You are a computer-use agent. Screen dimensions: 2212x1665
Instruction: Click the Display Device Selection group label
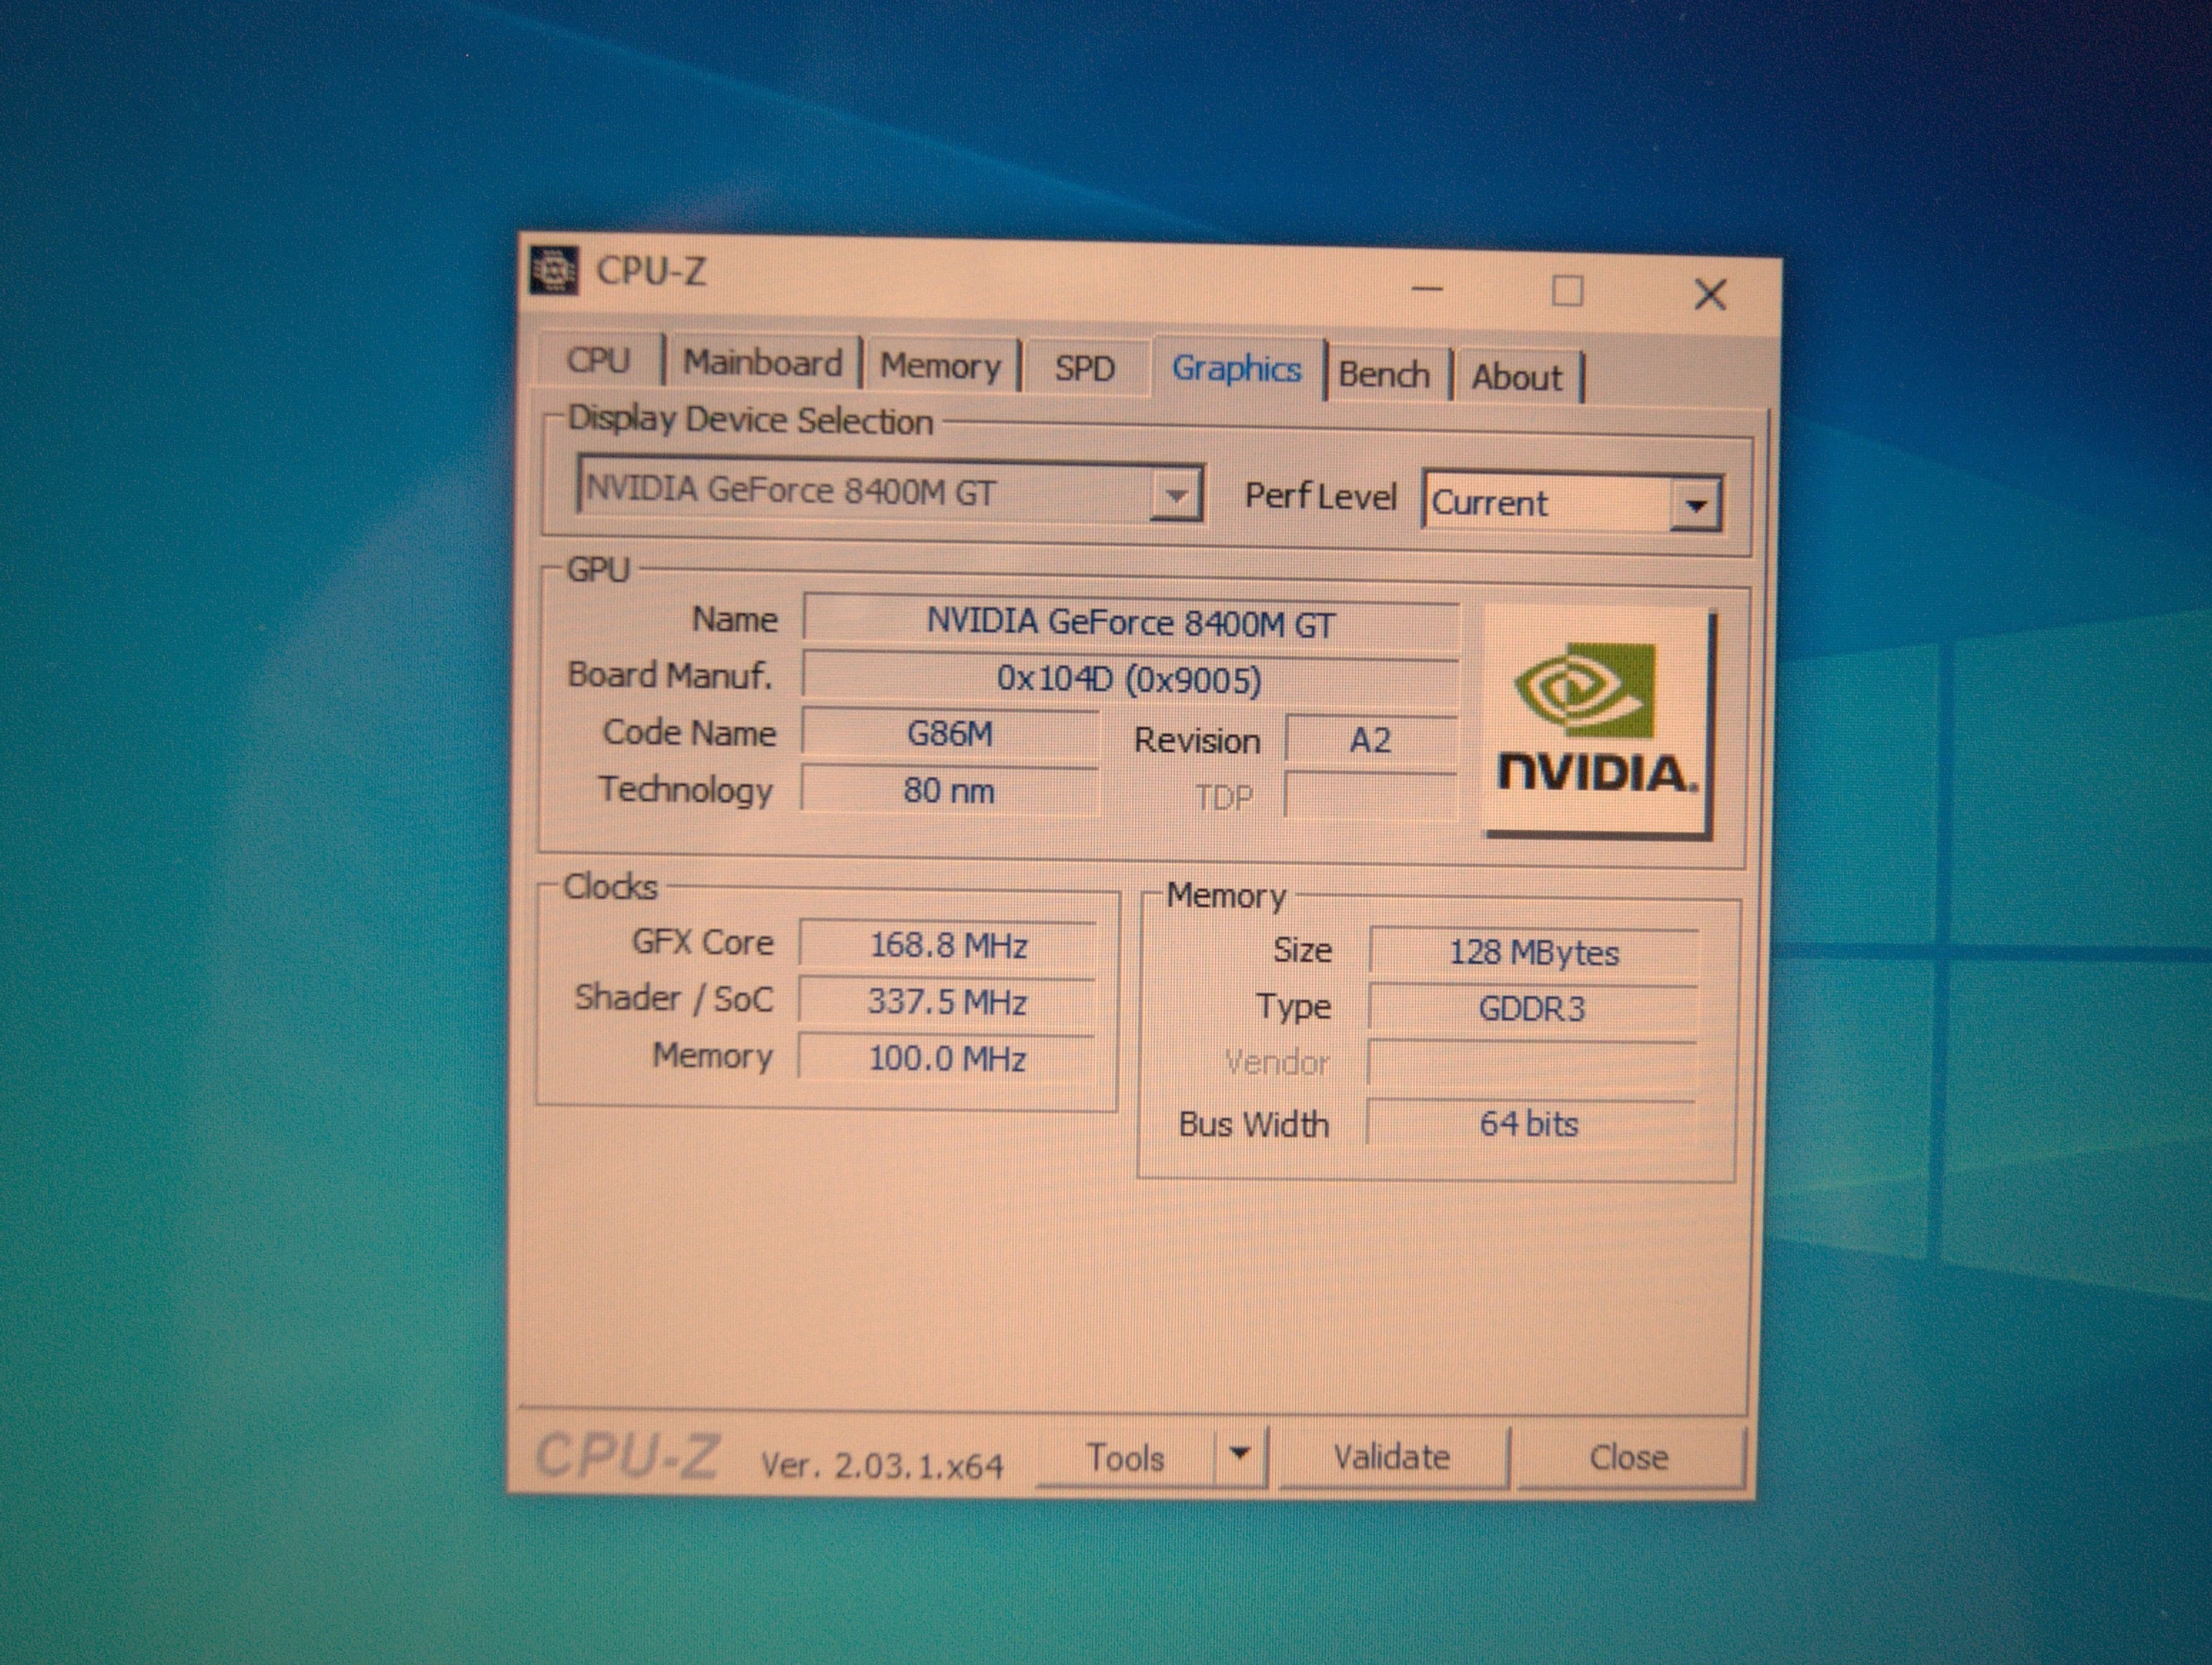(x=750, y=420)
